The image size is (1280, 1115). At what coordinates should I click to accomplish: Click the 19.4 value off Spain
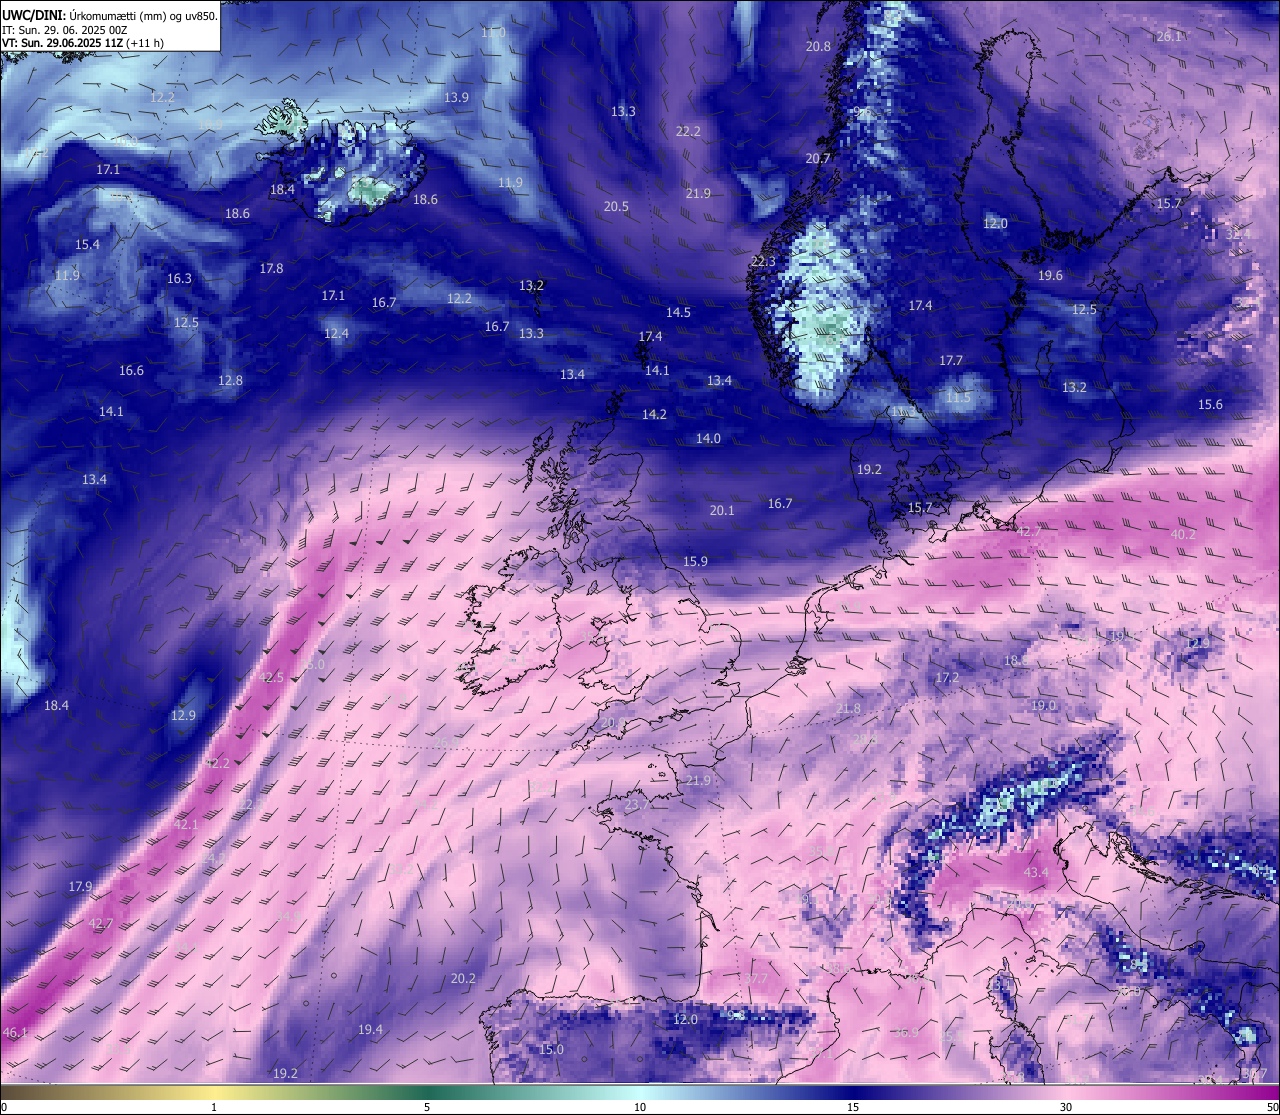(370, 1029)
